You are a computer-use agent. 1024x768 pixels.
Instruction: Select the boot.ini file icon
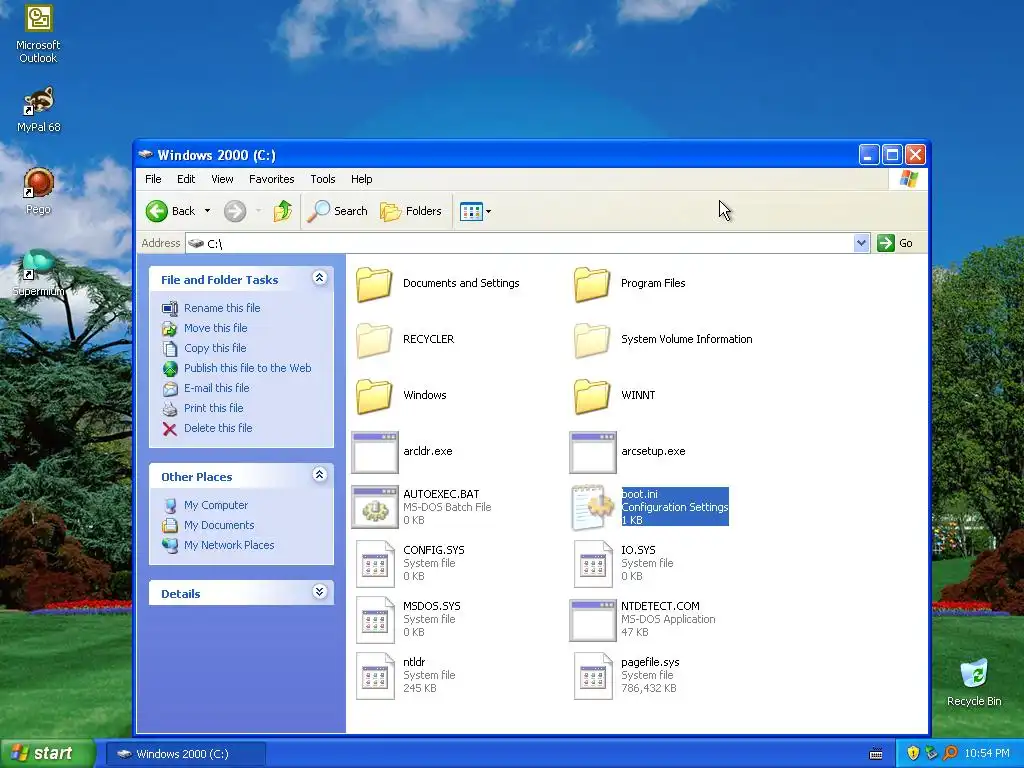[592, 507]
